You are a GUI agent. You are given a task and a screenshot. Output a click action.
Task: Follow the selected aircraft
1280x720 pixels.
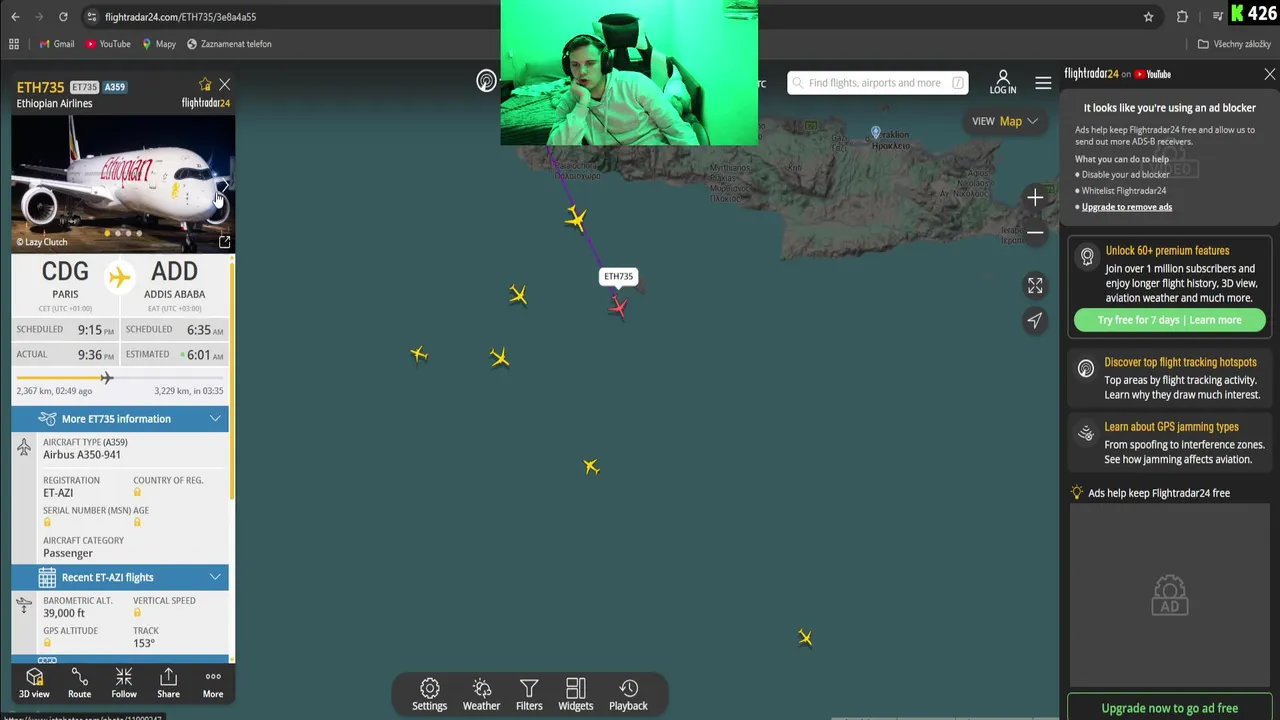tap(124, 684)
